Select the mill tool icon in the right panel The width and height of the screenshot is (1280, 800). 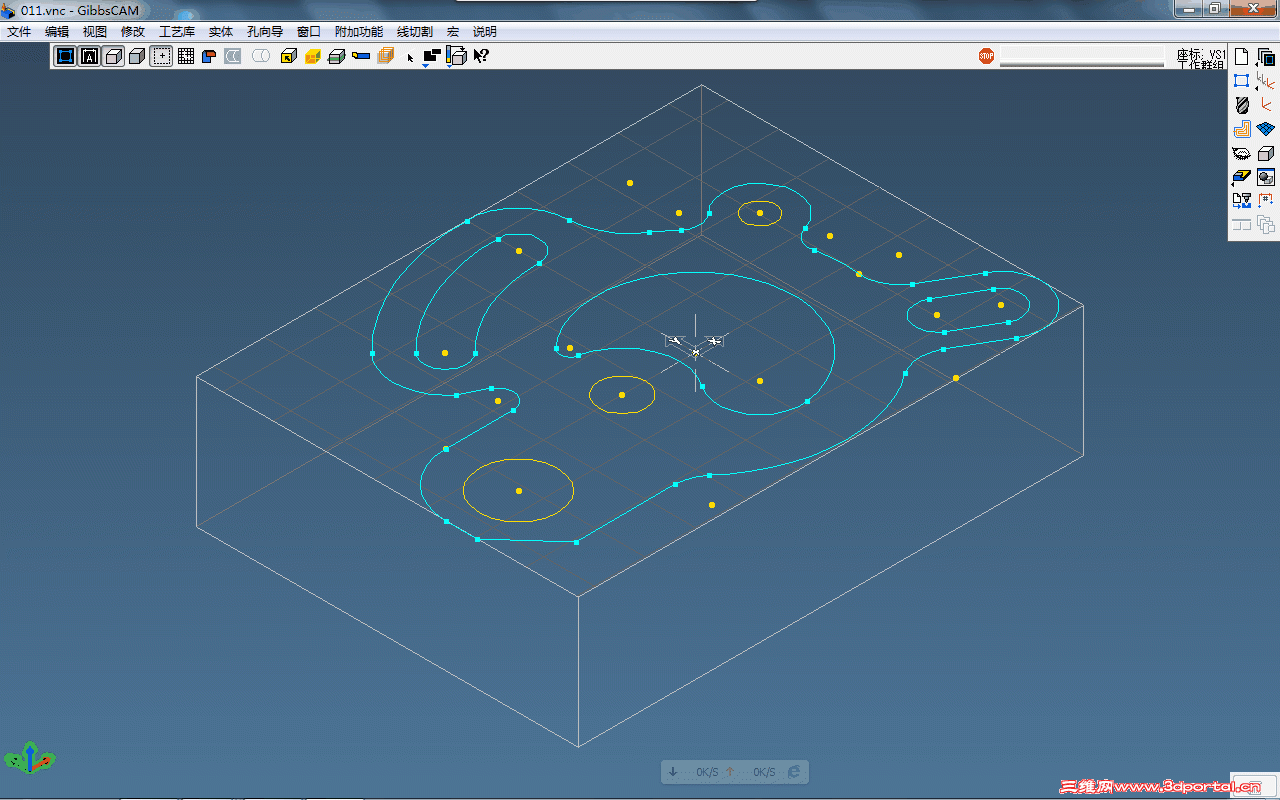pyautogui.click(x=1241, y=104)
